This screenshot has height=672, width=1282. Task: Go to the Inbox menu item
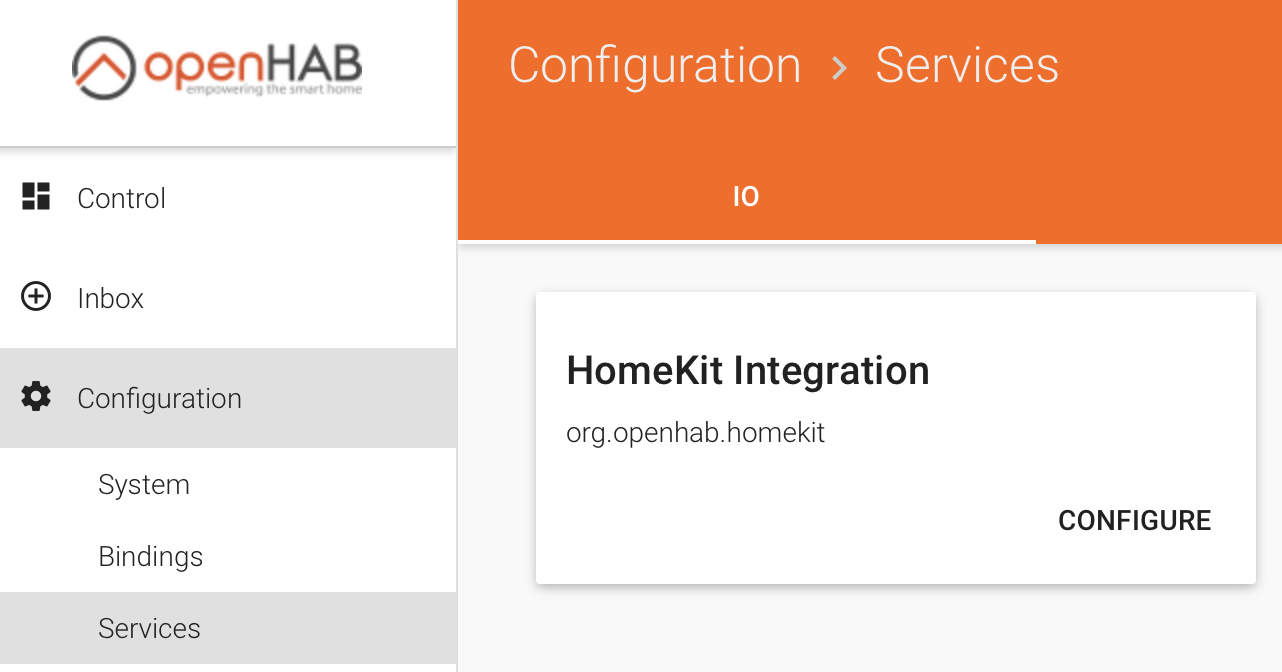[110, 298]
